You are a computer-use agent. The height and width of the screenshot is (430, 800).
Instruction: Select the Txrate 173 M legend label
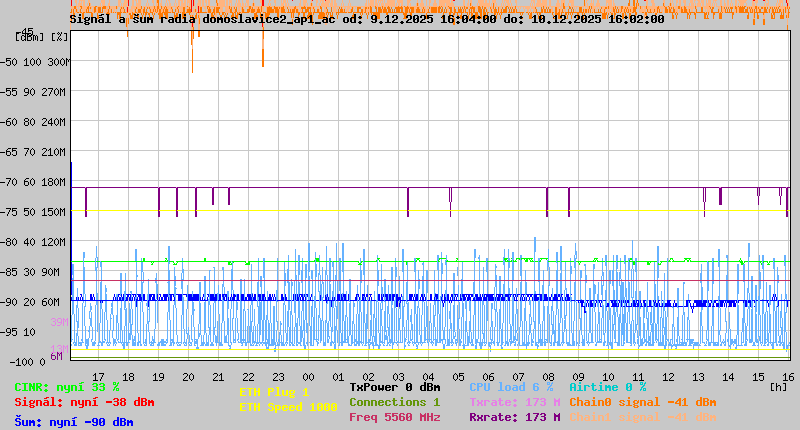(x=514, y=402)
